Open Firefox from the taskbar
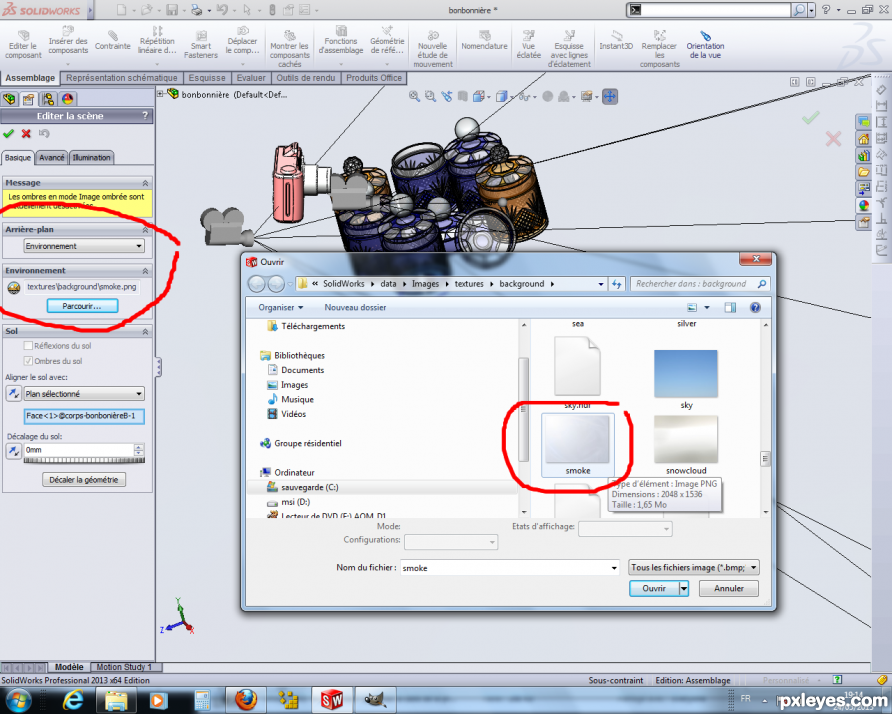The image size is (892, 714). 246,699
